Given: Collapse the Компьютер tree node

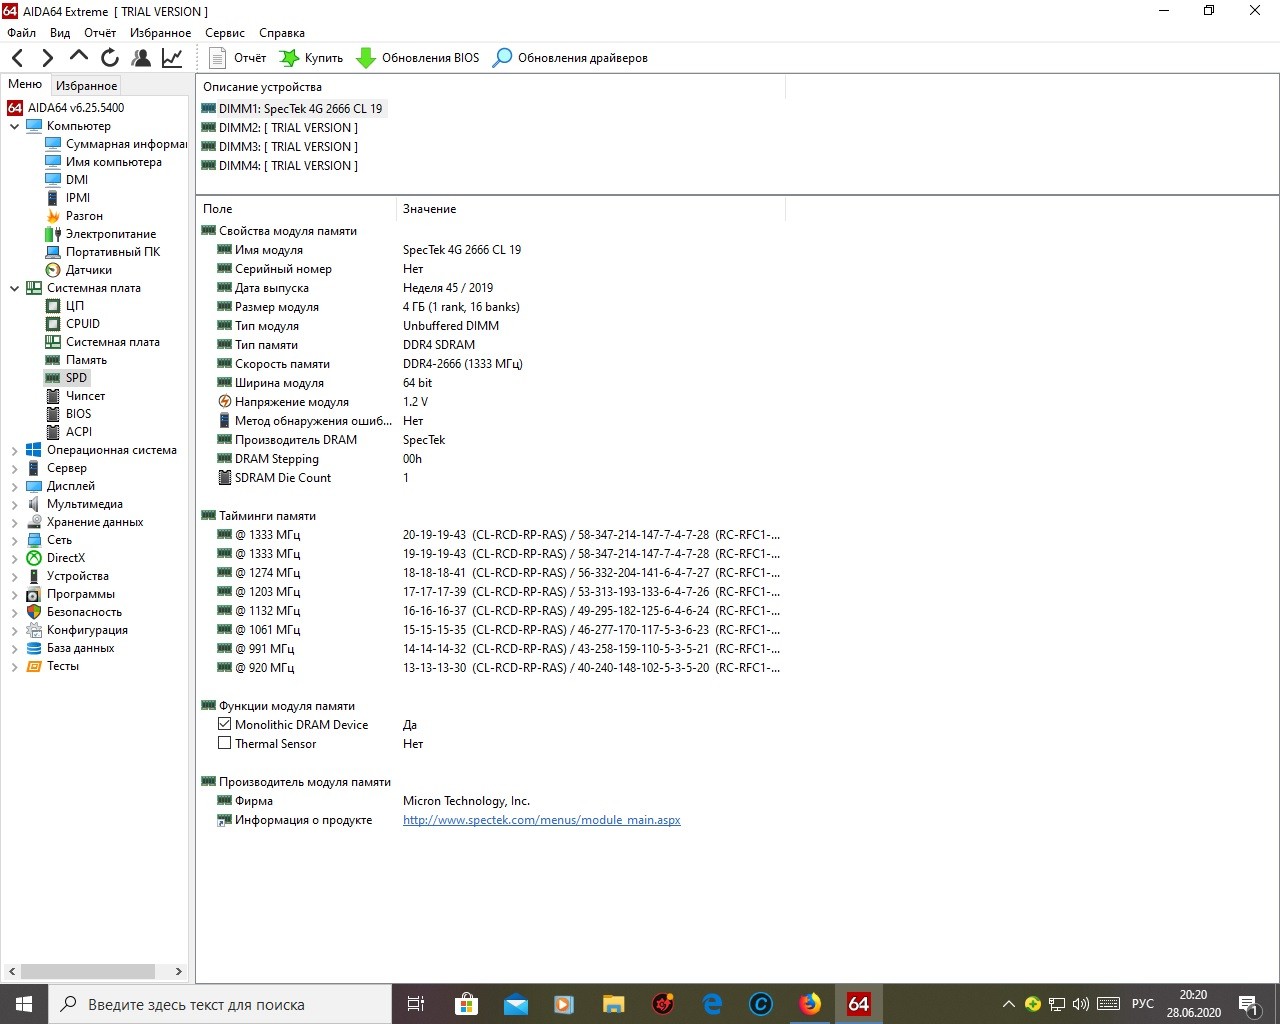Looking at the screenshot, I should click(x=14, y=126).
